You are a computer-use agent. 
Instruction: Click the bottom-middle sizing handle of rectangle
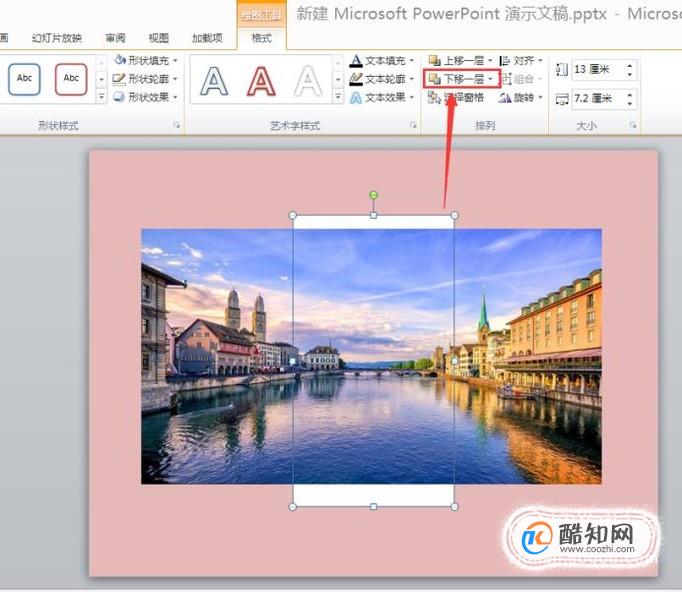[x=373, y=507]
